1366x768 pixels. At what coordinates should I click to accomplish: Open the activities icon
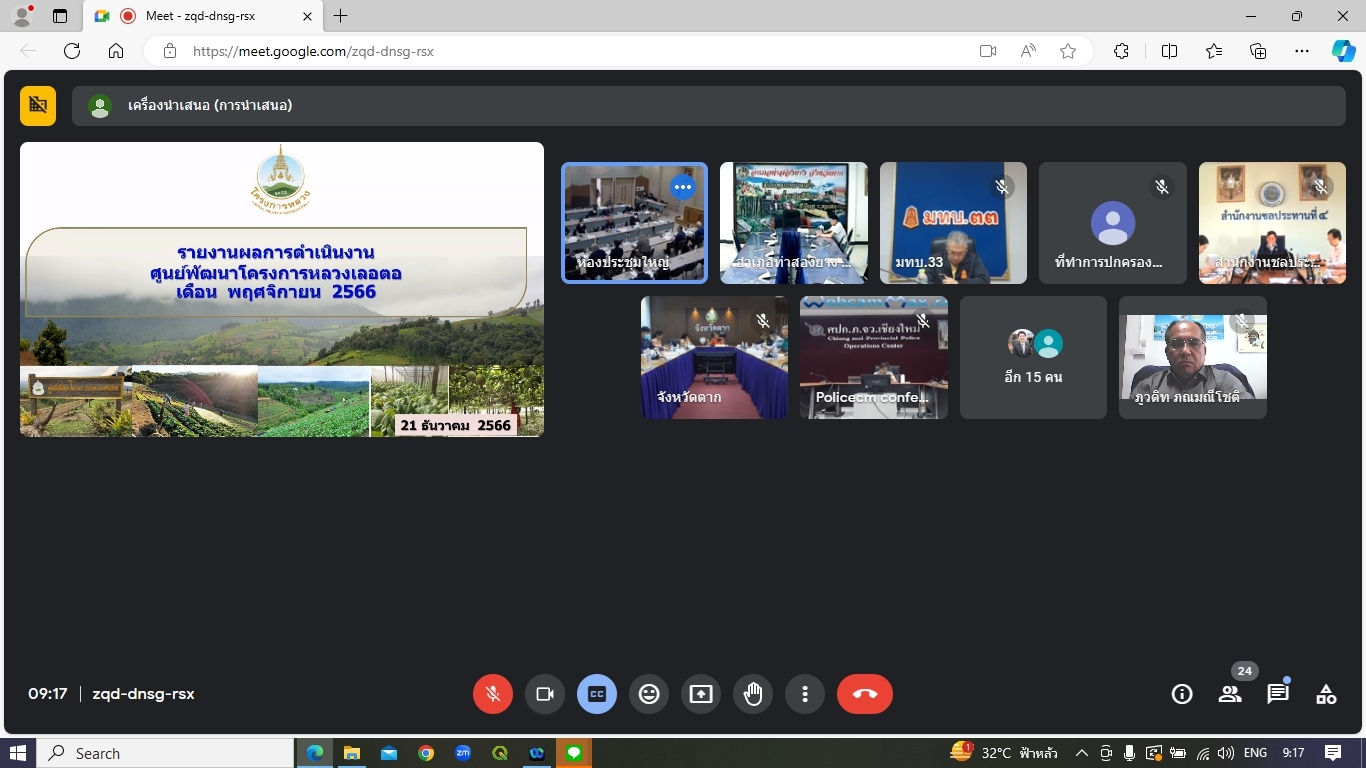pos(1326,694)
